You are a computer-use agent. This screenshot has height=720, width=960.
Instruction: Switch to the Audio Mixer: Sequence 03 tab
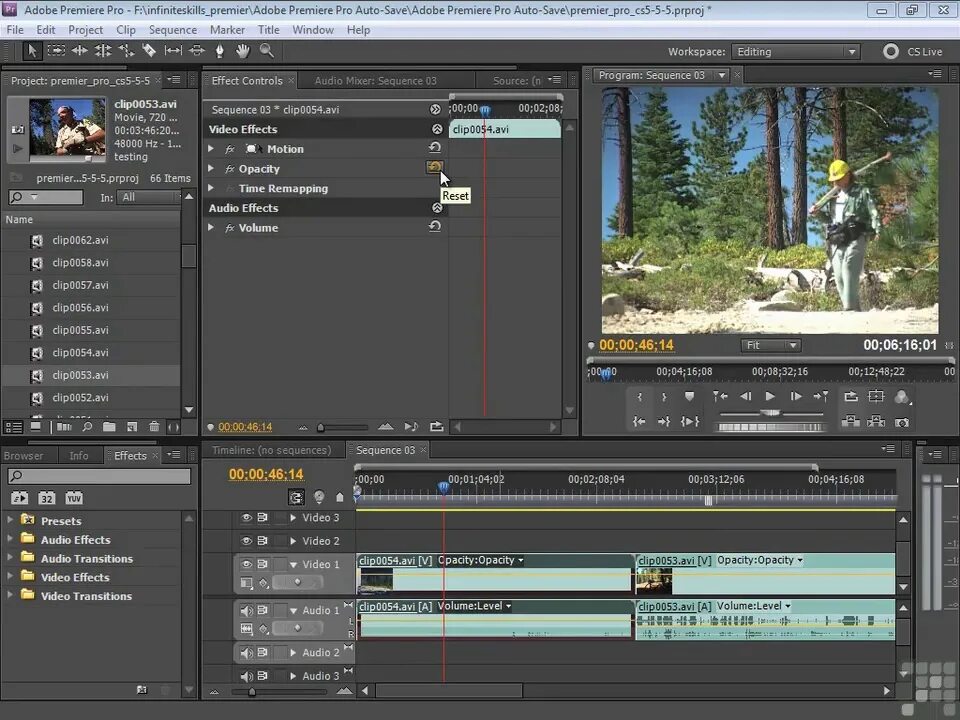point(375,81)
